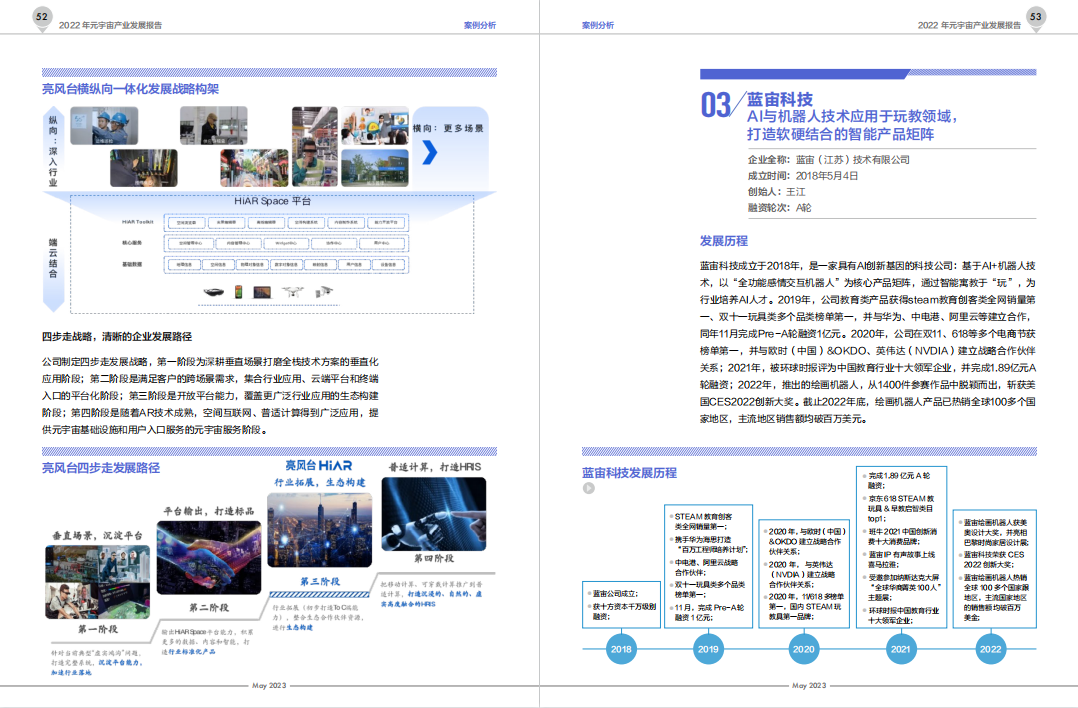Open the photo of two workers in blue helmets
Image resolution: width=1078 pixels, height=708 pixels.
[104, 126]
